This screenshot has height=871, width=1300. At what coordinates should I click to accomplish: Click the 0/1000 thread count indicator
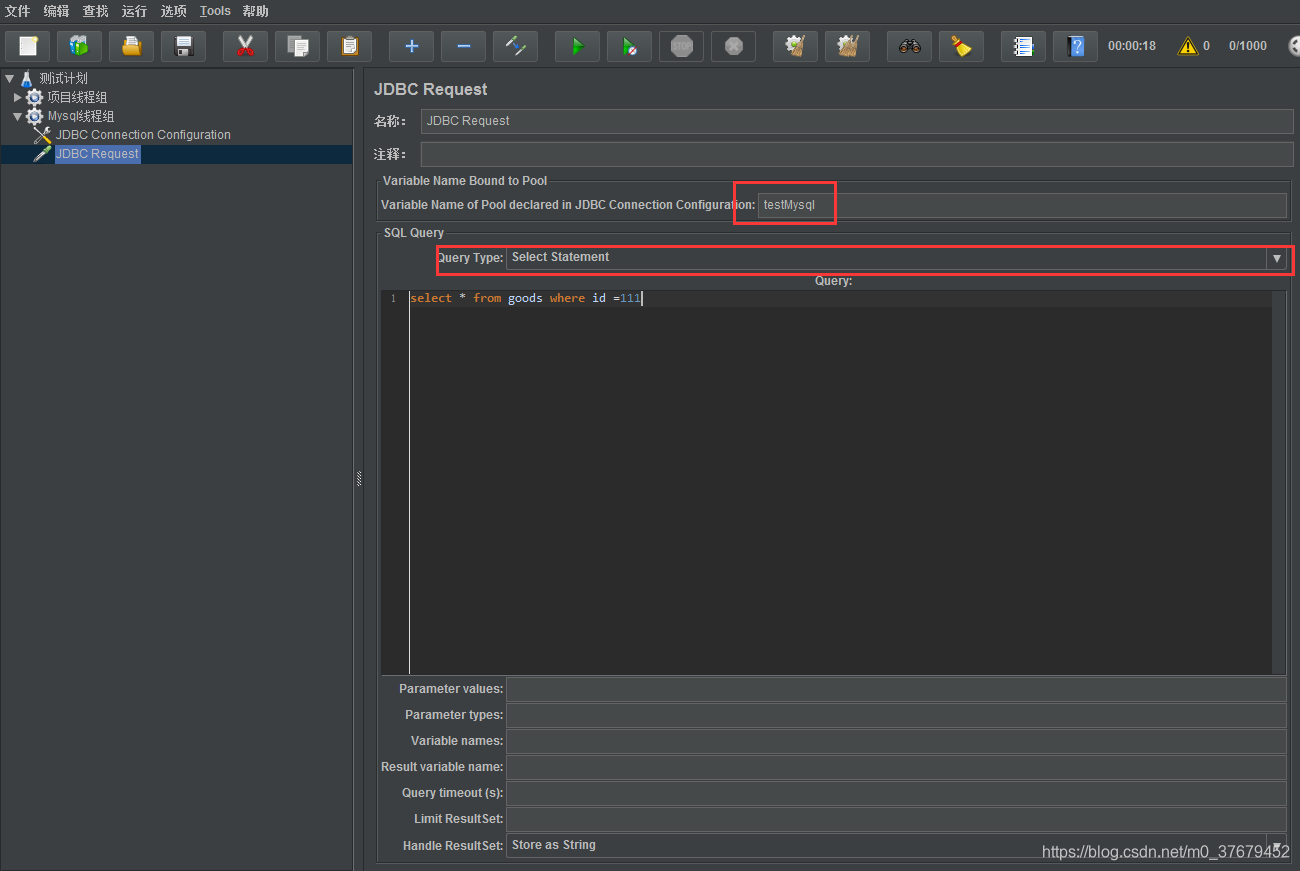(x=1247, y=46)
